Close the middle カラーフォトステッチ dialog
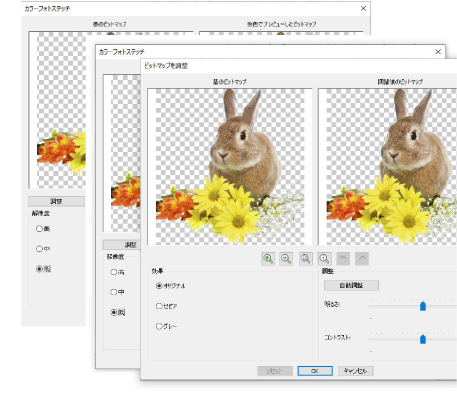457x397 pixels. pos(438,52)
